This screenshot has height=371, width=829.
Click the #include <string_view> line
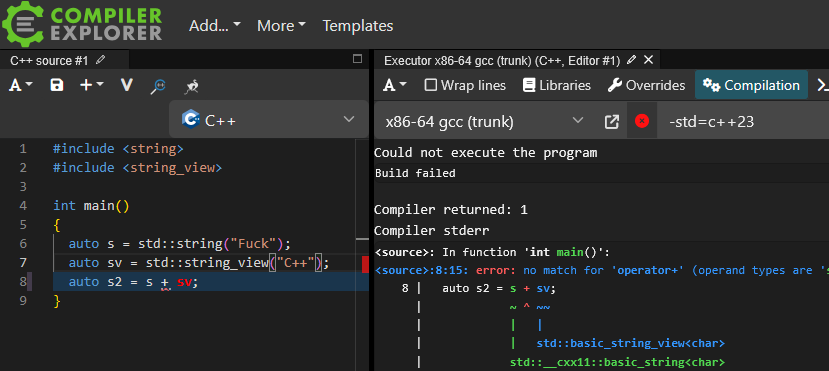[137, 168]
